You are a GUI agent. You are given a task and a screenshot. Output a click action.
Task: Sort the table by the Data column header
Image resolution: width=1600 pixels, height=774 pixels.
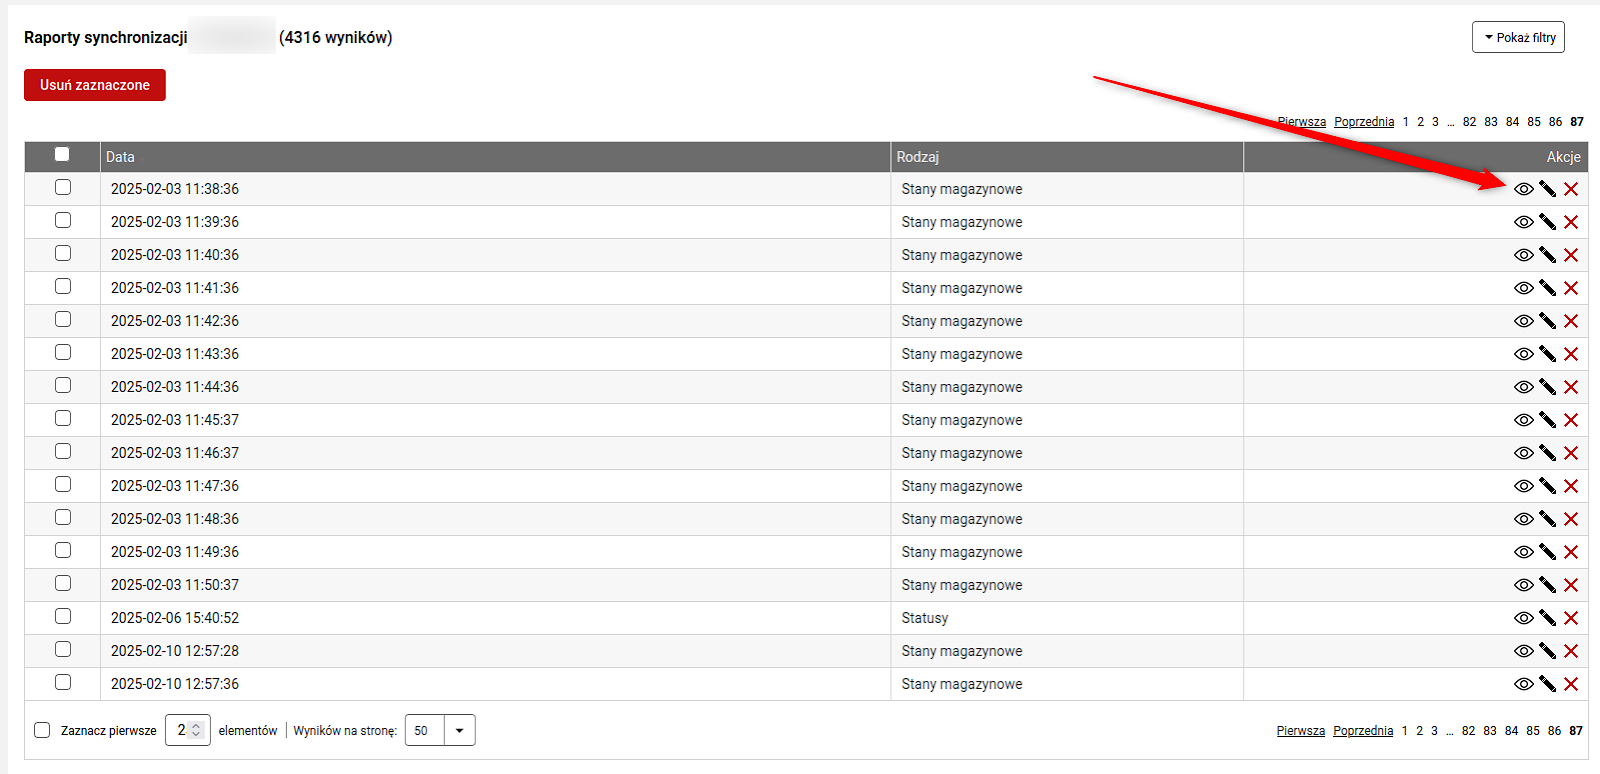(120, 157)
